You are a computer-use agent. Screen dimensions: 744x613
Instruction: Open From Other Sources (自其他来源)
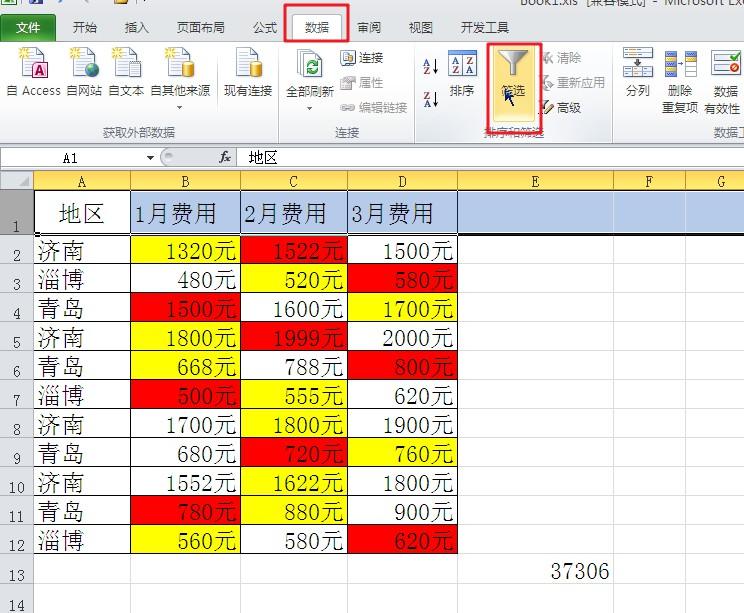tap(180, 78)
